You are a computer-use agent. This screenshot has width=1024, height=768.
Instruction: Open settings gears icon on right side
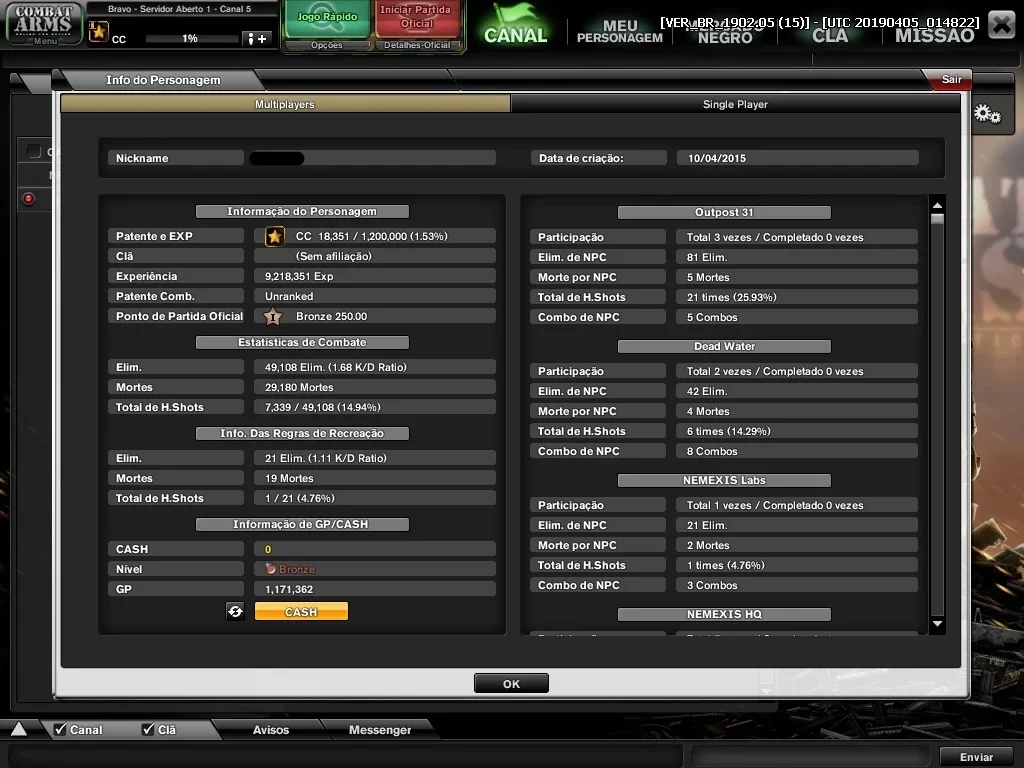(987, 114)
